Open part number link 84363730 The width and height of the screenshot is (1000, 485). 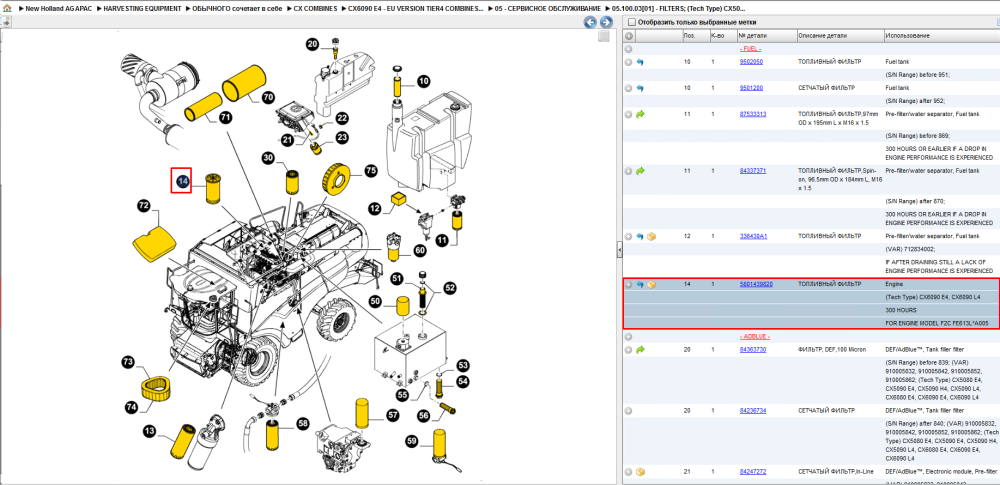[x=753, y=350]
